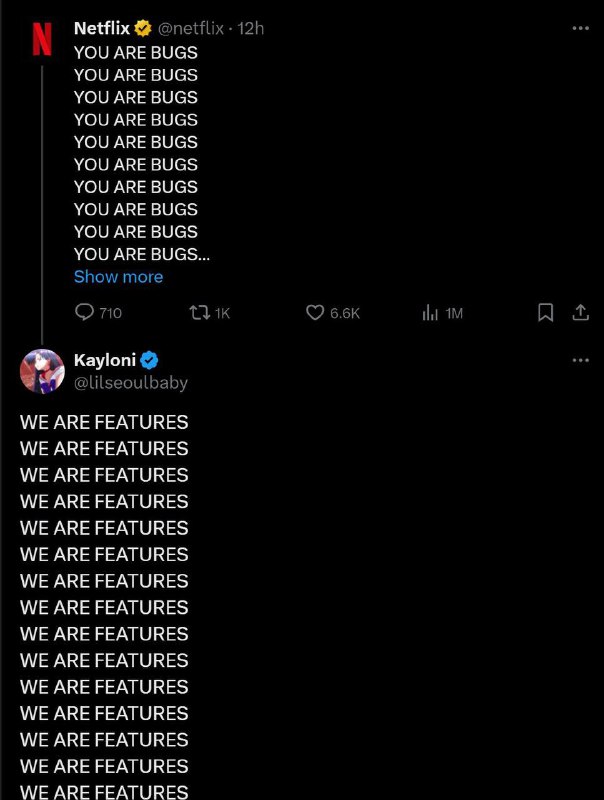Open Kayloni's profile picture
This screenshot has width=604, height=800.
tap(42, 371)
